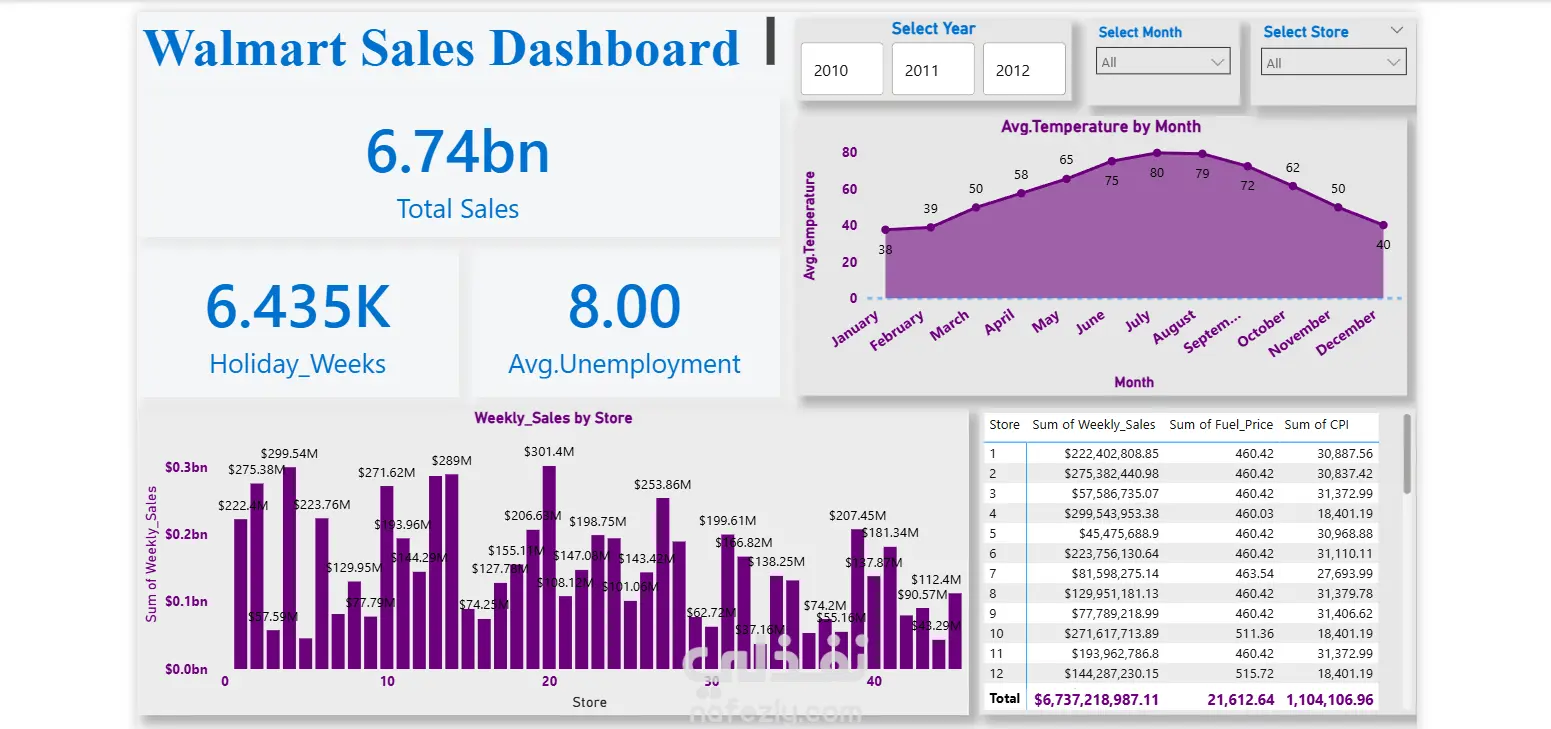Expand the chevron beside the Select Store title

[x=1397, y=31]
